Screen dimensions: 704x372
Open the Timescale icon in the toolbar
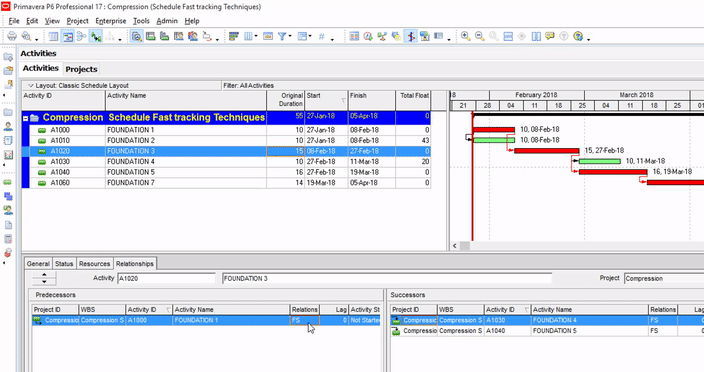coord(268,36)
